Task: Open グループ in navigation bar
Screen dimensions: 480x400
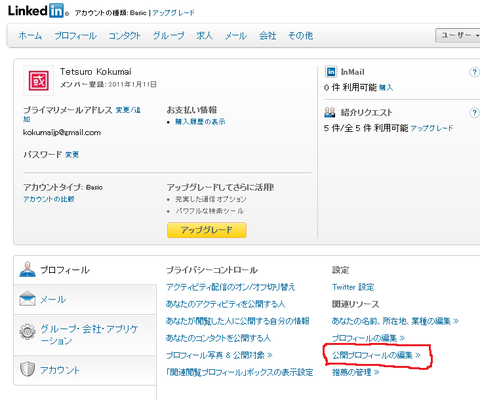Action: pyautogui.click(x=168, y=36)
